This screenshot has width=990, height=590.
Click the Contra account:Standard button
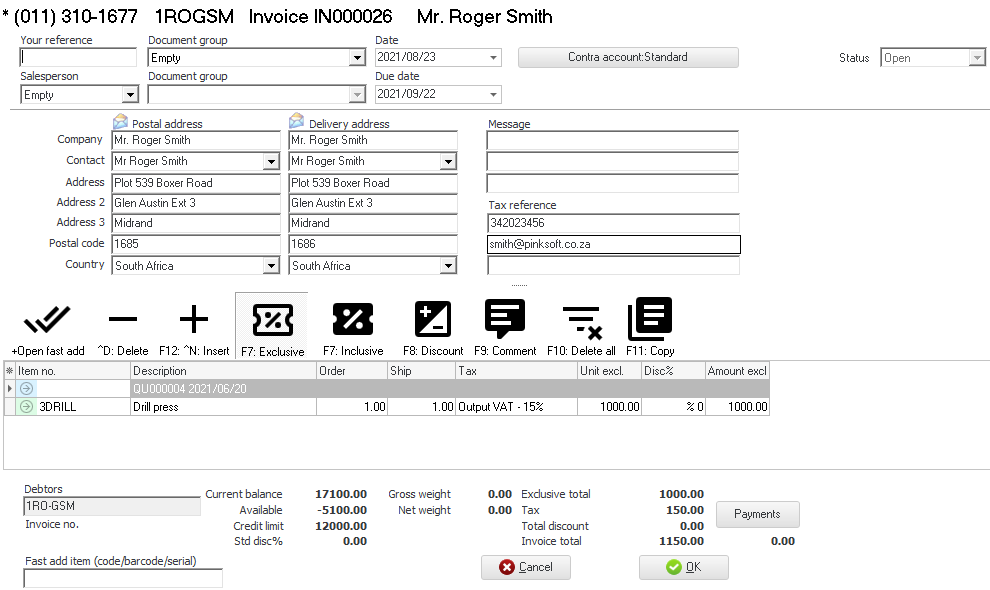[628, 57]
